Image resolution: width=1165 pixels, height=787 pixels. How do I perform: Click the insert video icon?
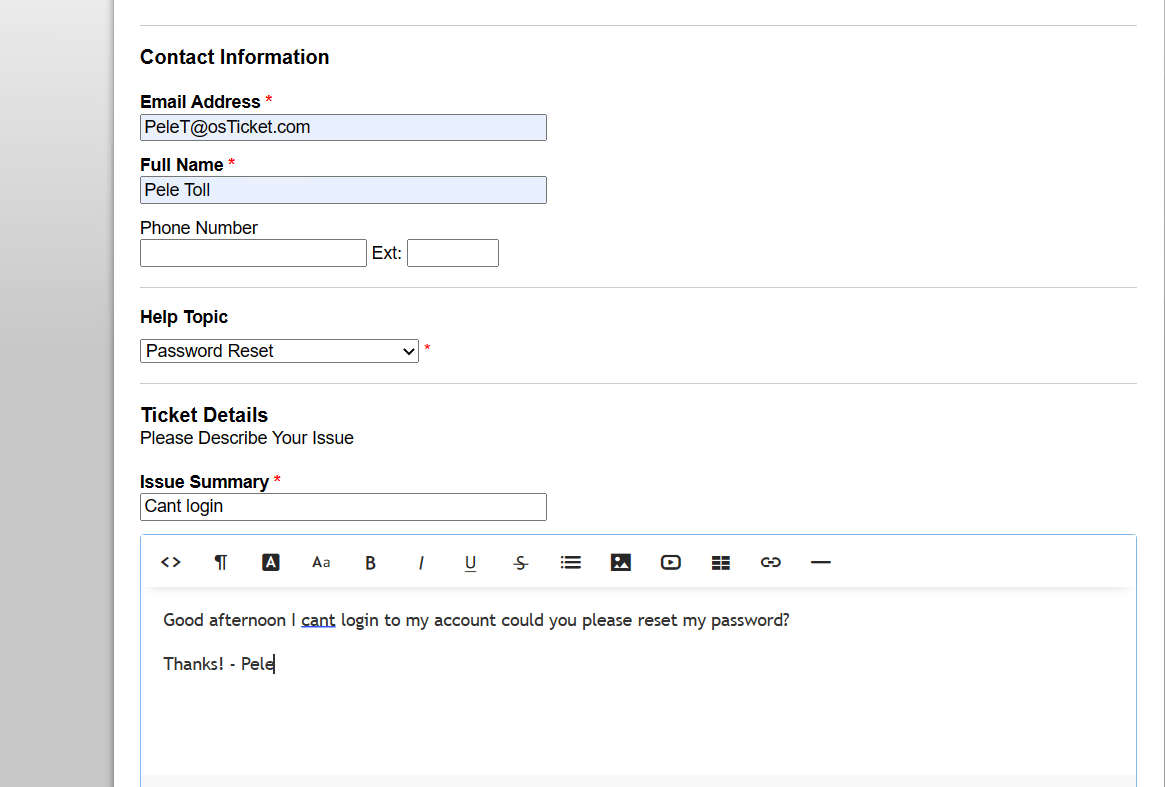[670, 562]
